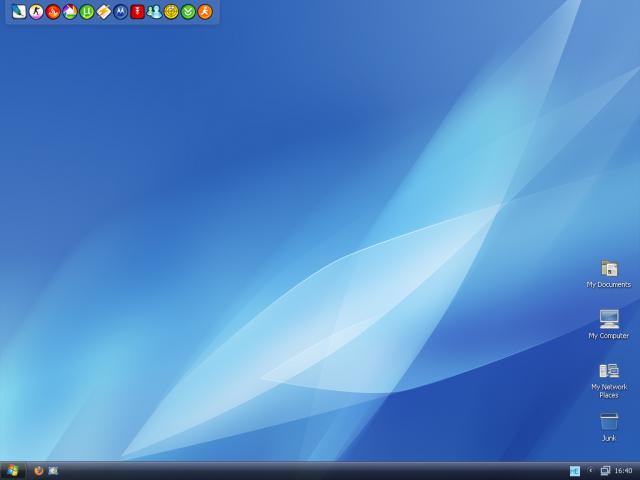This screenshot has width=640, height=480.
Task: Open the Messenger two-people icon in the dock
Action: [154, 12]
